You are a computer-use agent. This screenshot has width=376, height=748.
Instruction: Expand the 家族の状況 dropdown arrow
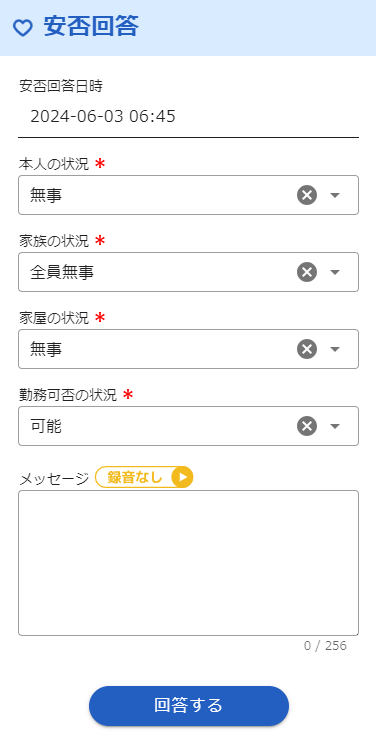[x=335, y=272]
